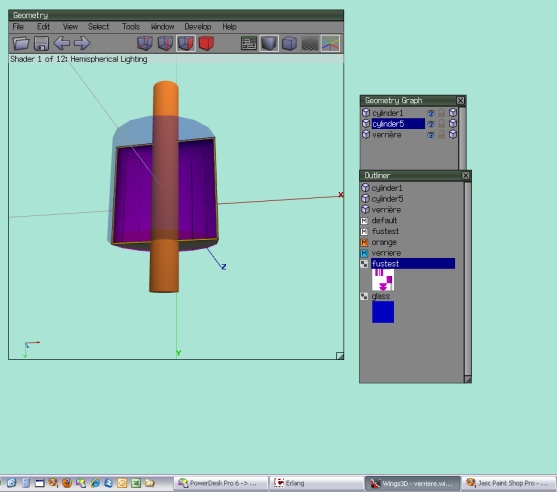Open PowerDesk Pro 6 taskbar button
This screenshot has height=492, width=557.
coord(221,483)
